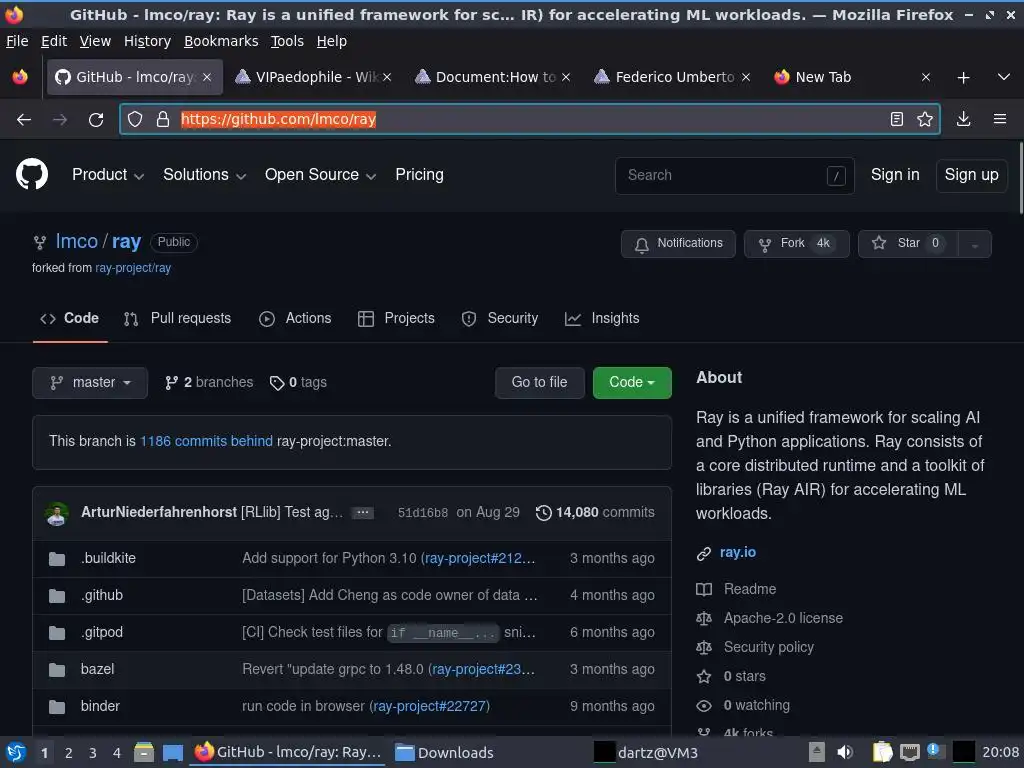Click the Sign in link

[895, 175]
